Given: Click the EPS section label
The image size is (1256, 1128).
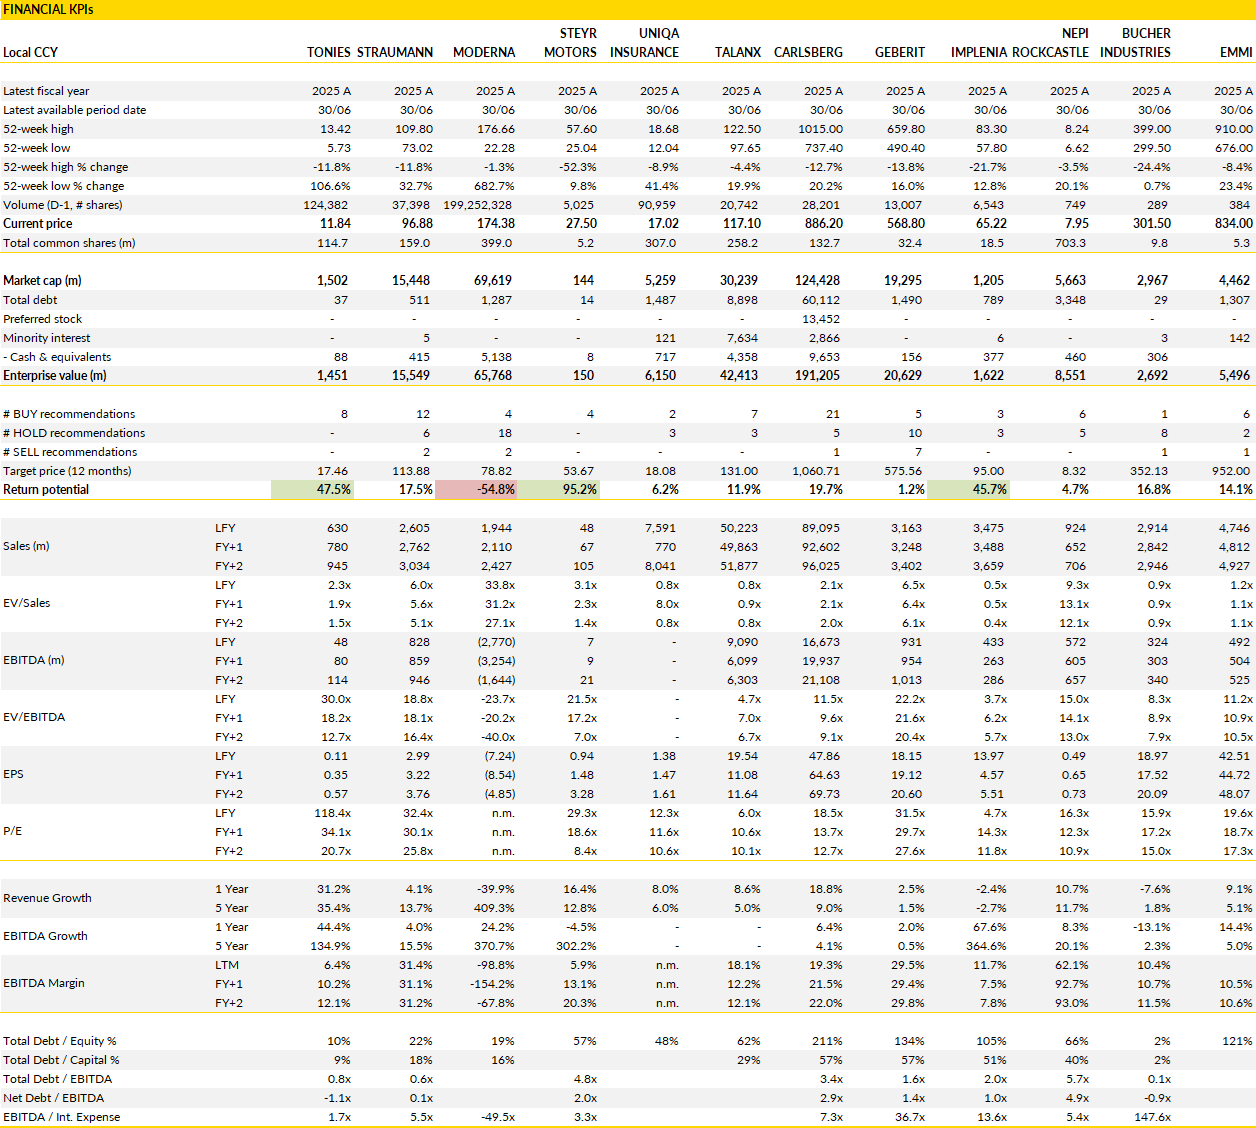Looking at the screenshot, I should click(x=13, y=774).
